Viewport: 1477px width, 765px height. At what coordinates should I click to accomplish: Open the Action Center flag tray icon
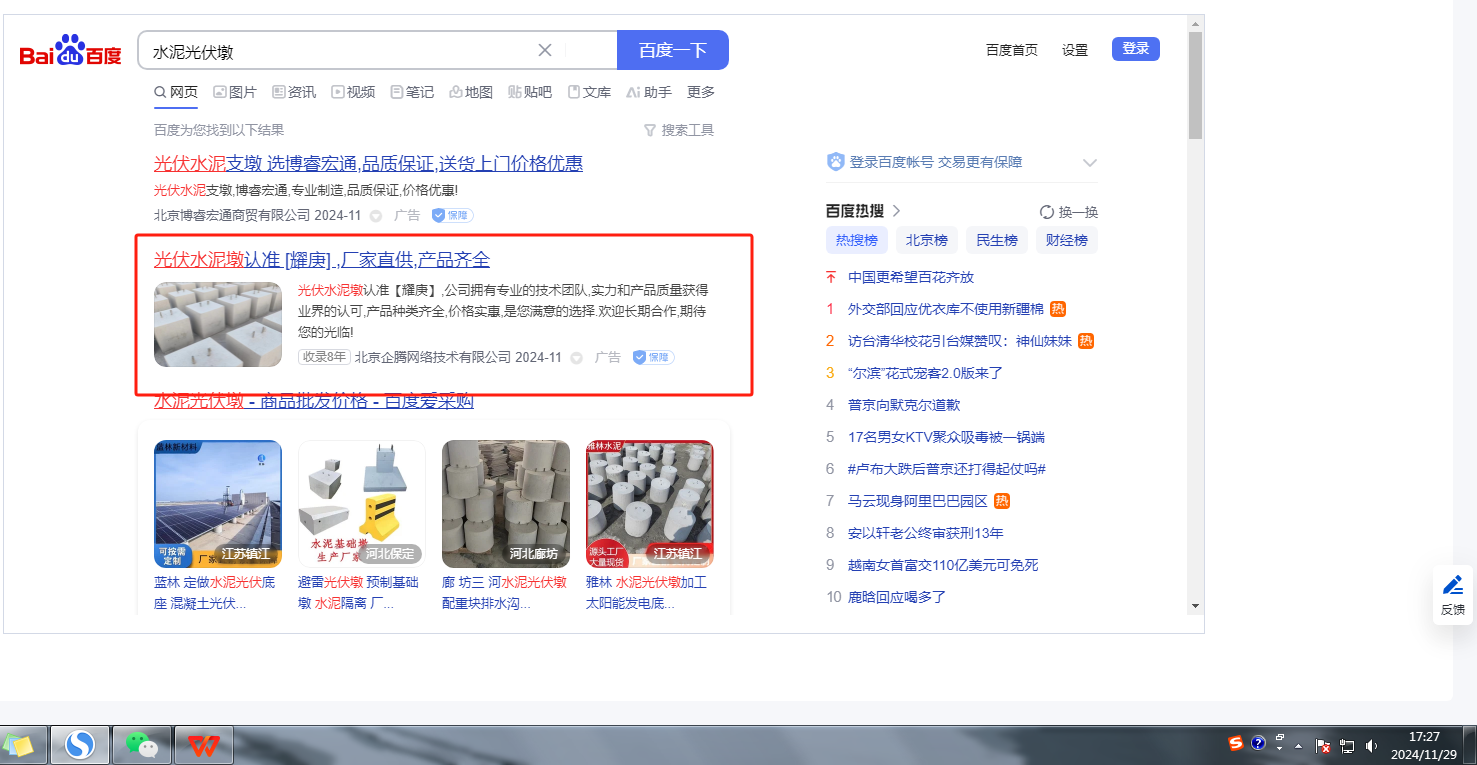click(x=1323, y=746)
